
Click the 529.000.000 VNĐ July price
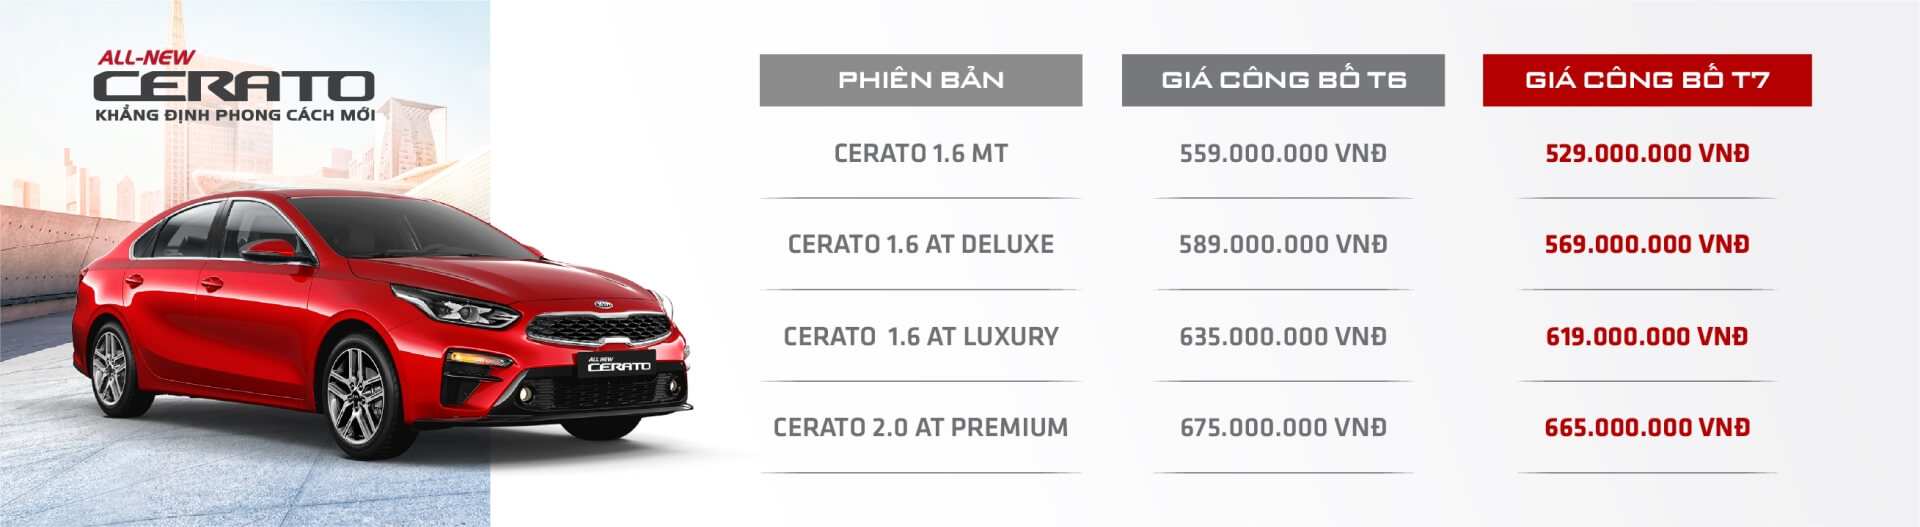pyautogui.click(x=1647, y=154)
